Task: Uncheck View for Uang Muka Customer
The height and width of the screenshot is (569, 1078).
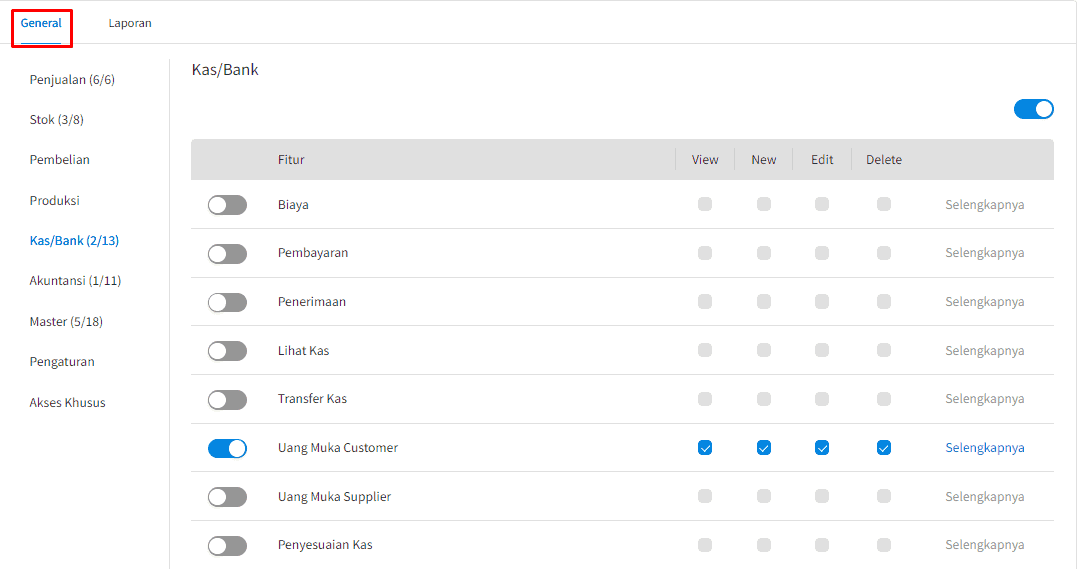Action: pos(705,448)
